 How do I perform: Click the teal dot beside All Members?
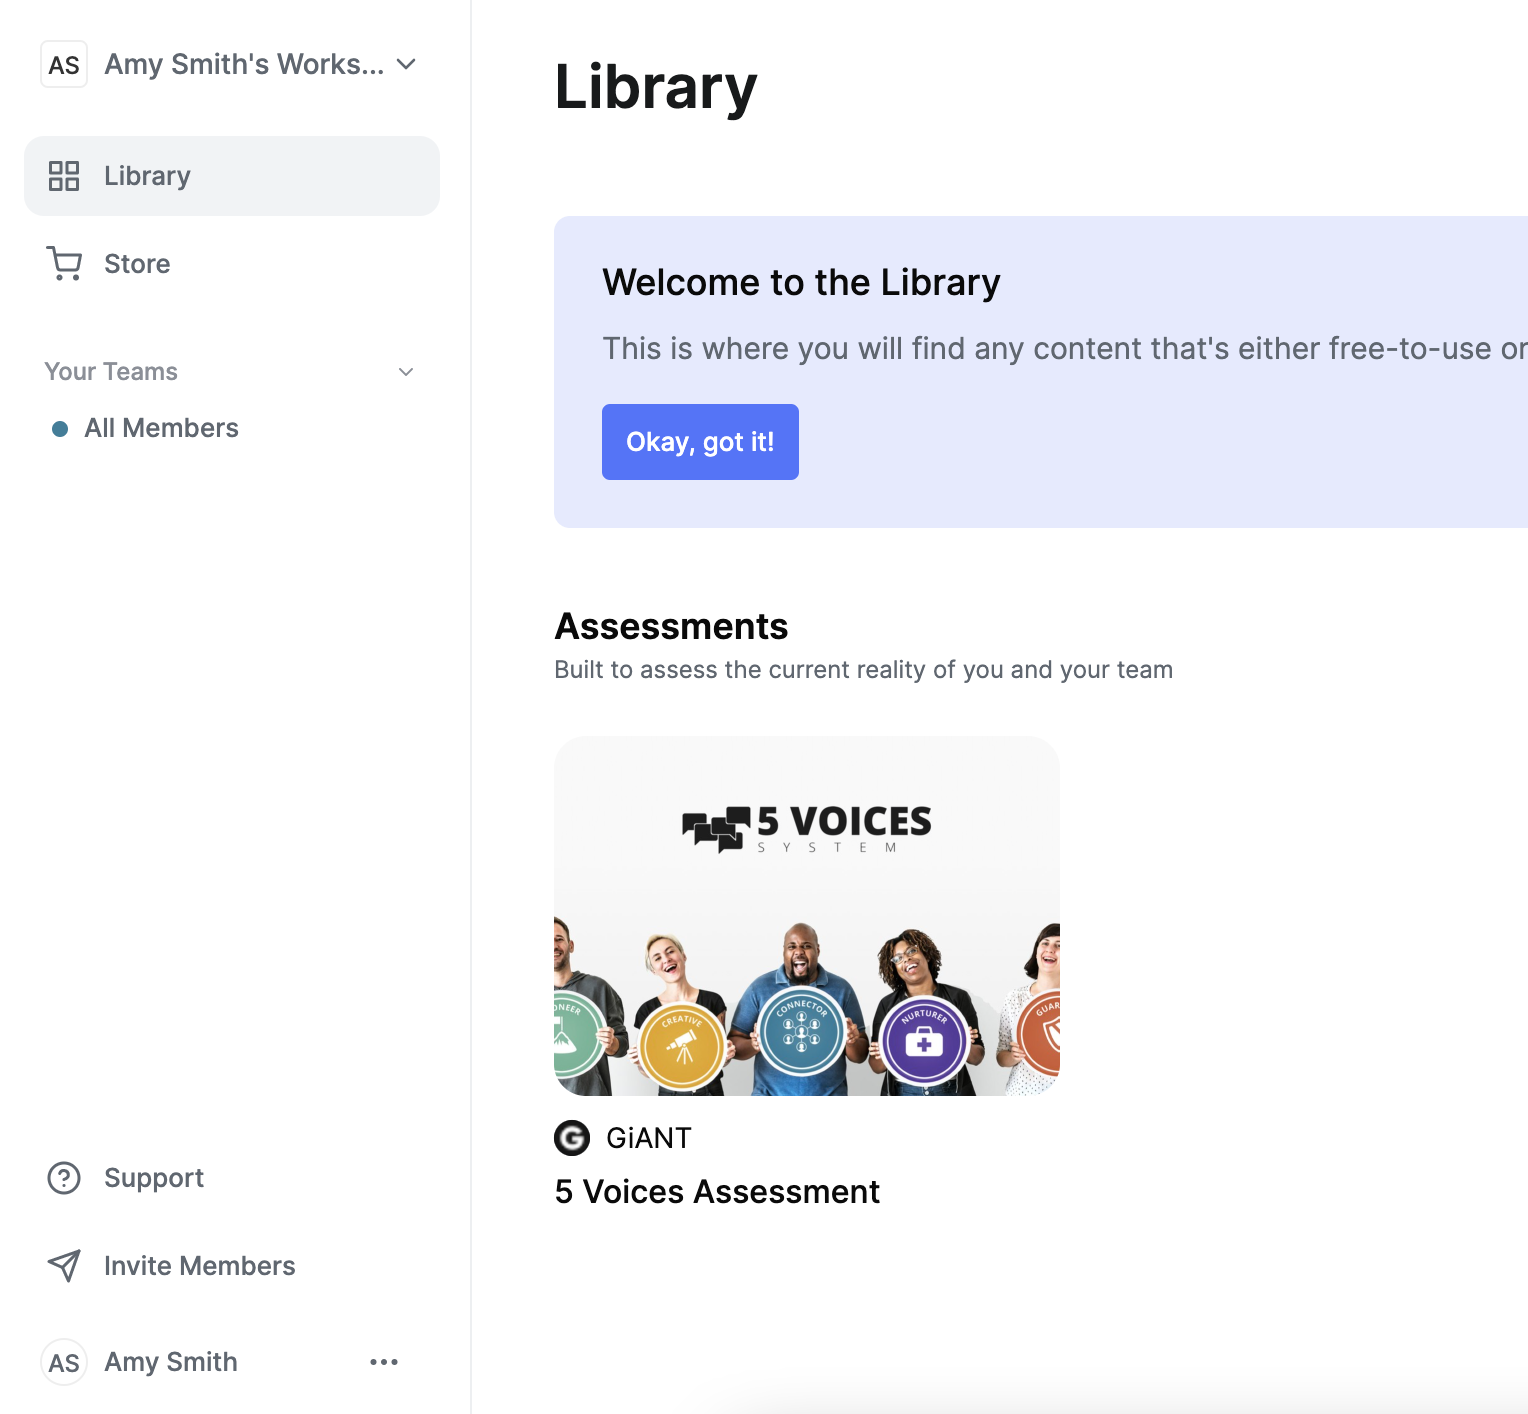coord(60,429)
